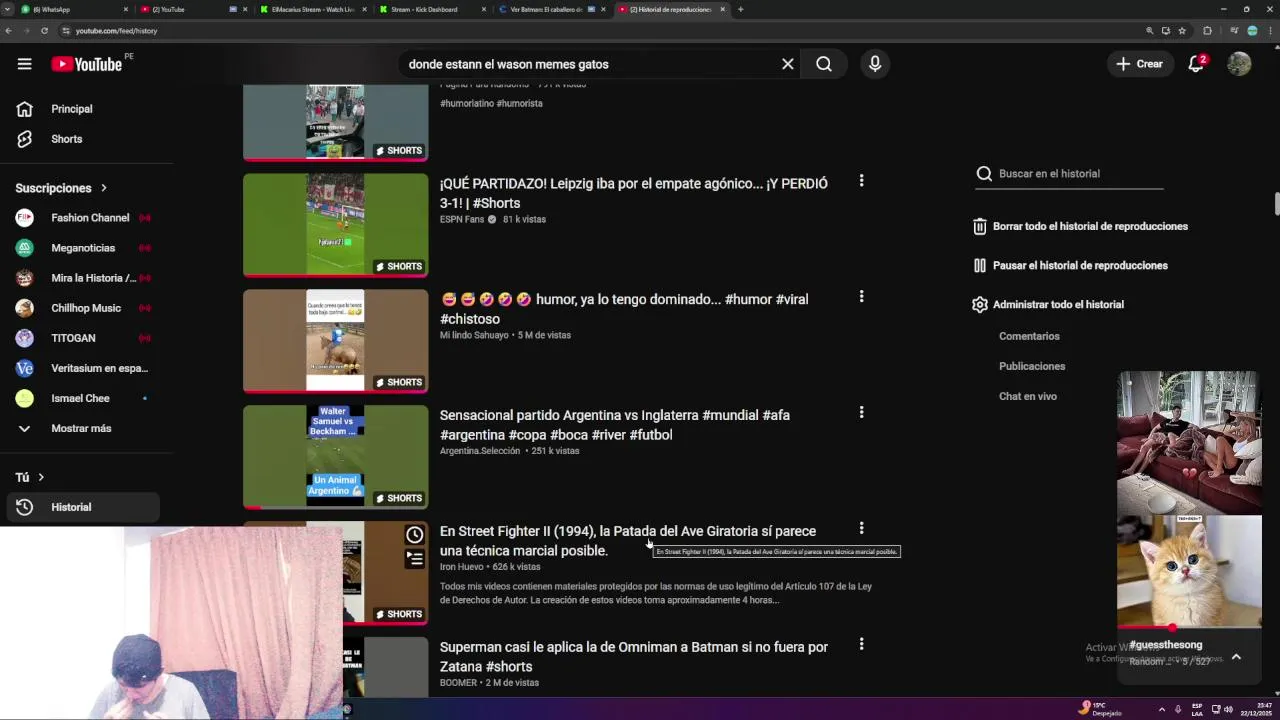This screenshot has width=1280, height=720.
Task: Click Buscar en el historial field
Action: (x=1068, y=174)
